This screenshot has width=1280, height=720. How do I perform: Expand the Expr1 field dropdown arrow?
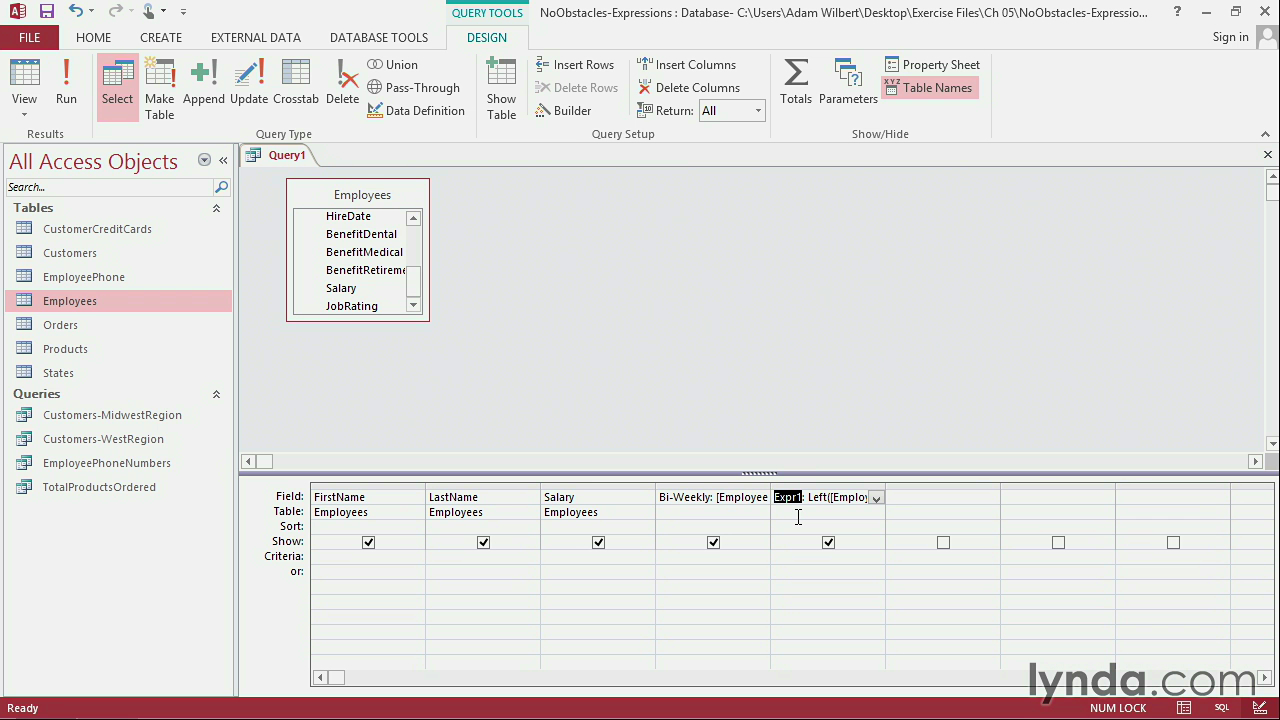pos(876,498)
